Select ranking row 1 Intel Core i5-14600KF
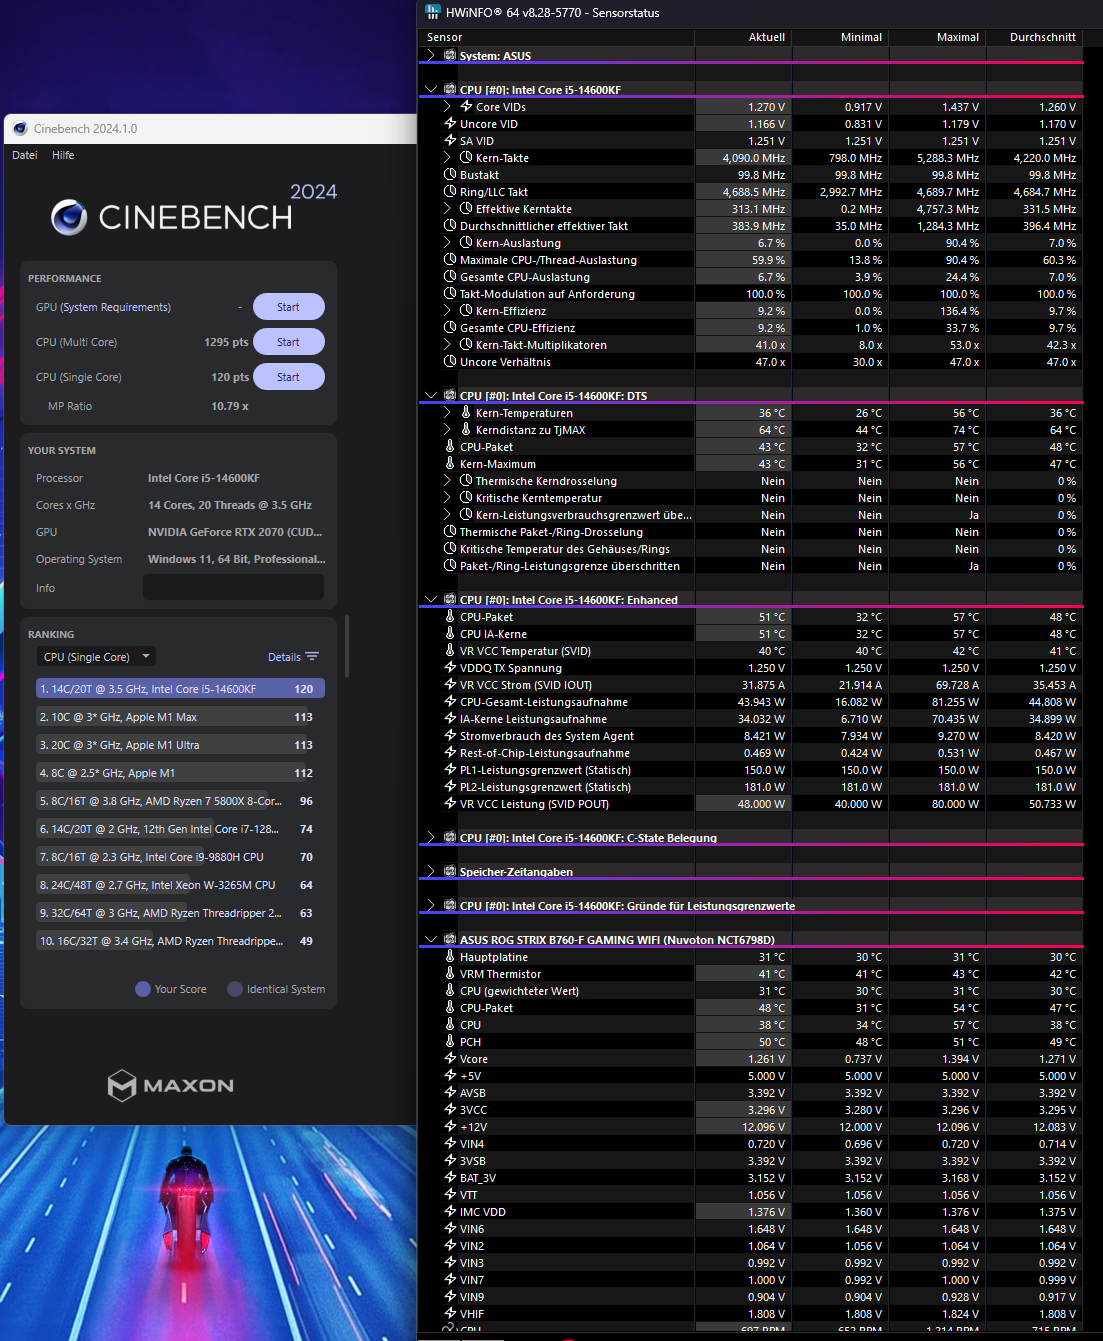 pyautogui.click(x=180, y=689)
